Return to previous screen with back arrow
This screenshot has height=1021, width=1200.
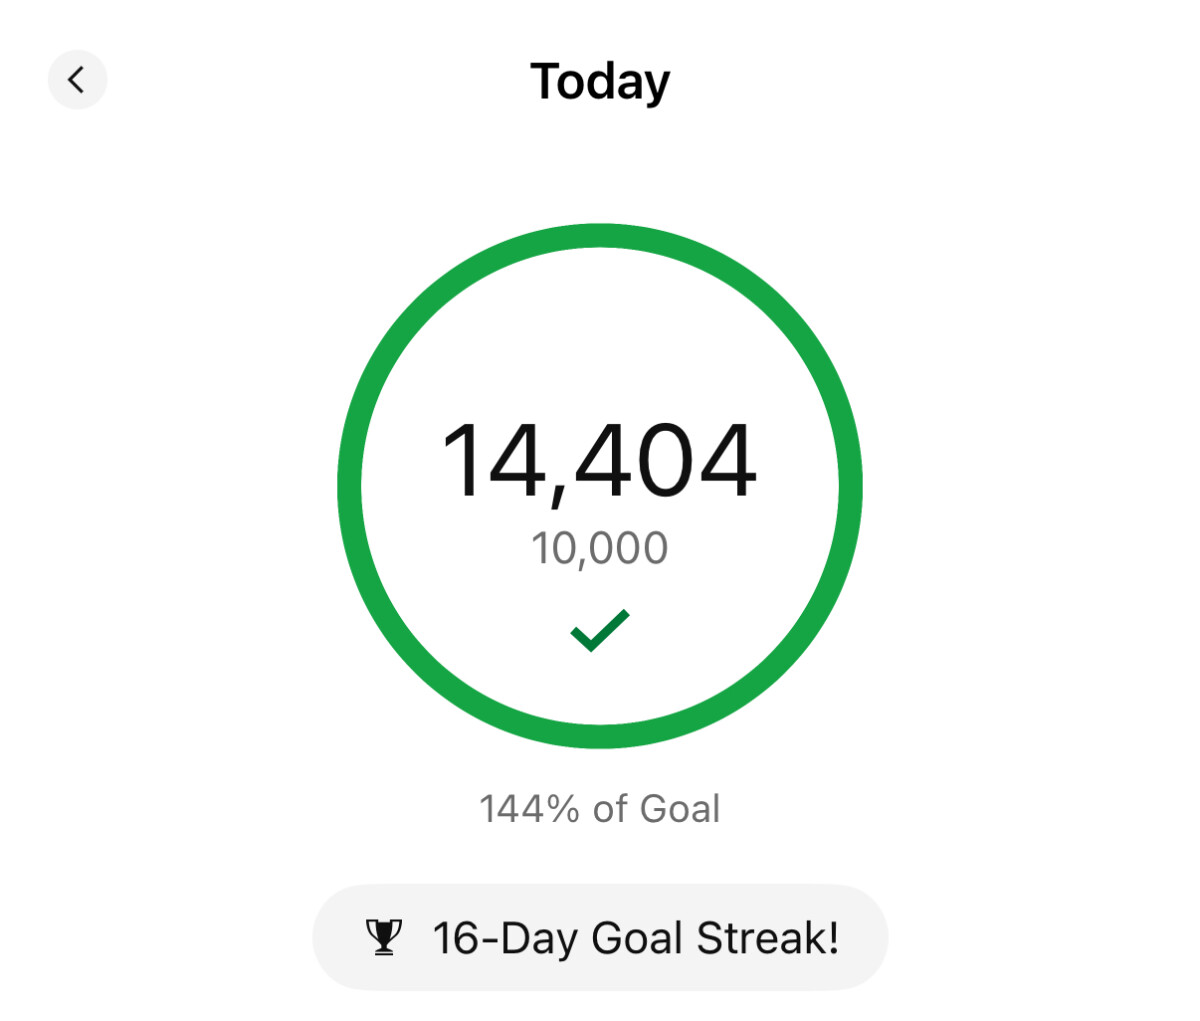[x=77, y=79]
